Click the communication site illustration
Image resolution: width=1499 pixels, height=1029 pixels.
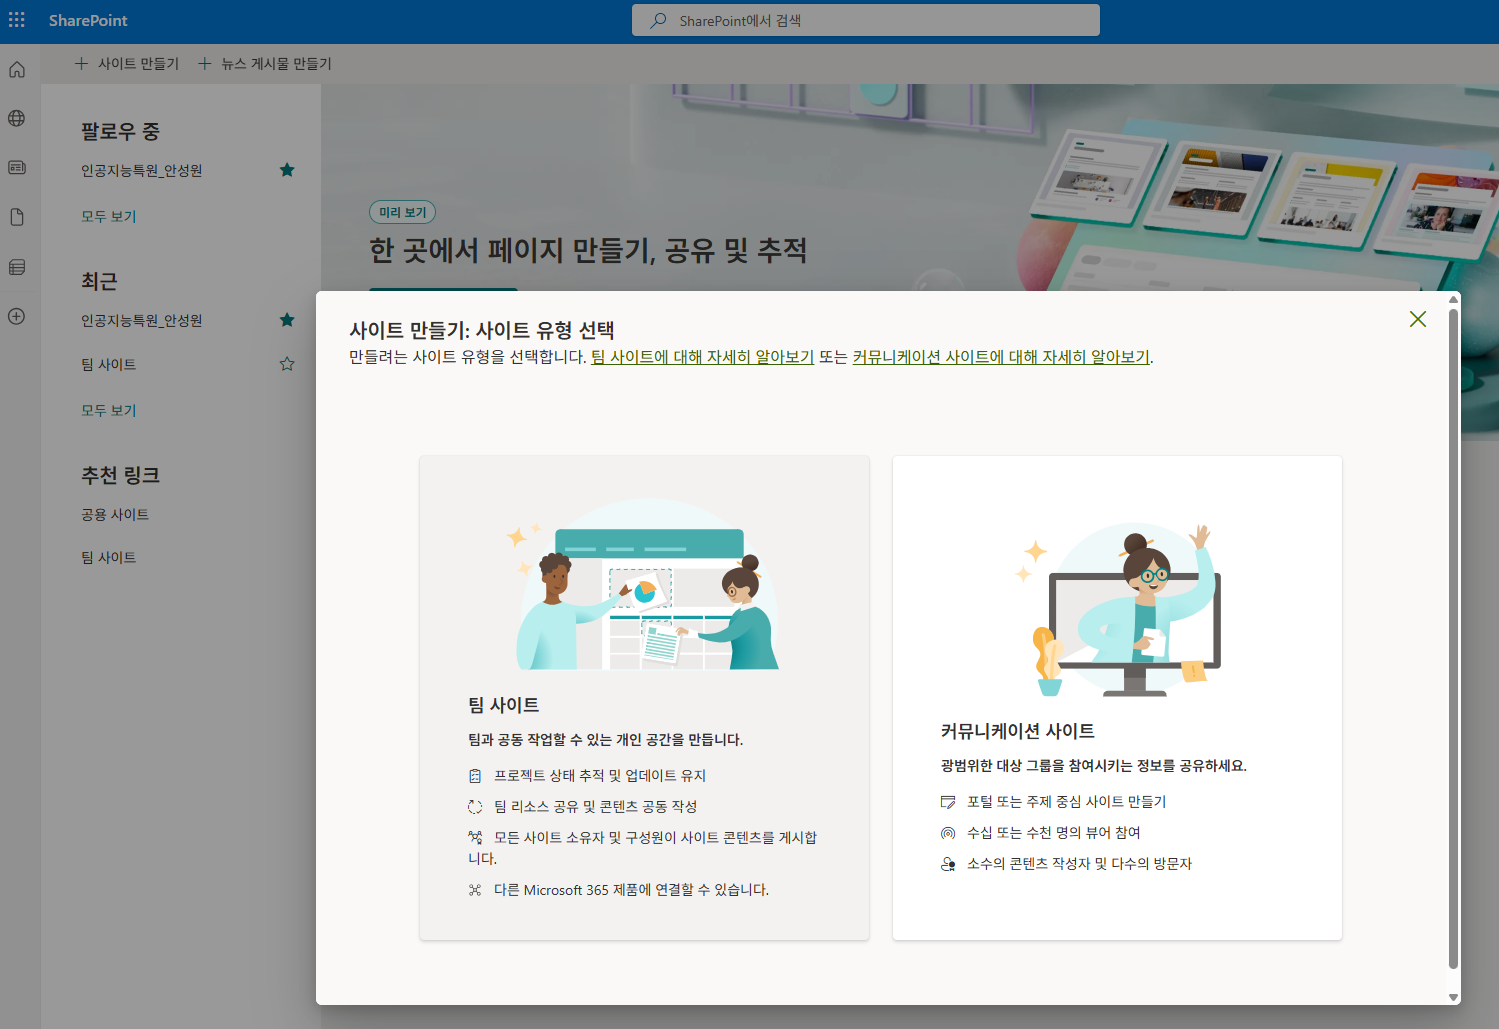(x=1118, y=609)
